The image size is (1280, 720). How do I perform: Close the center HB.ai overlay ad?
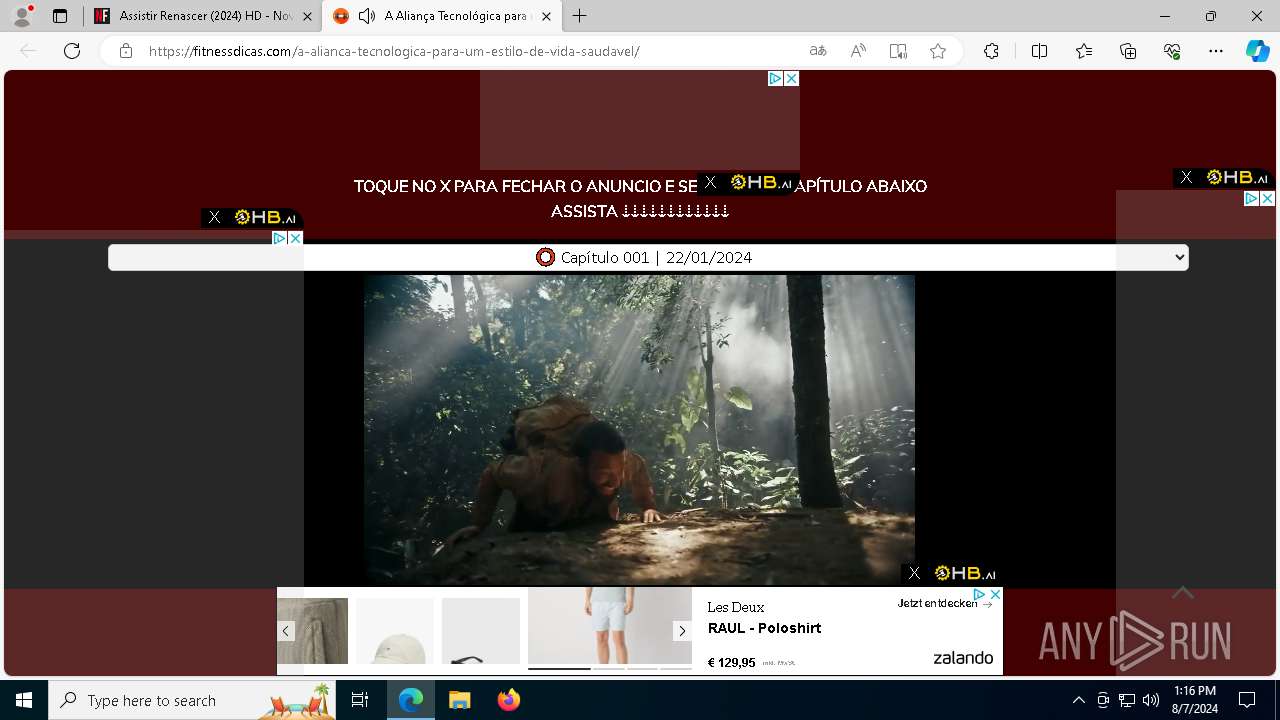click(710, 182)
